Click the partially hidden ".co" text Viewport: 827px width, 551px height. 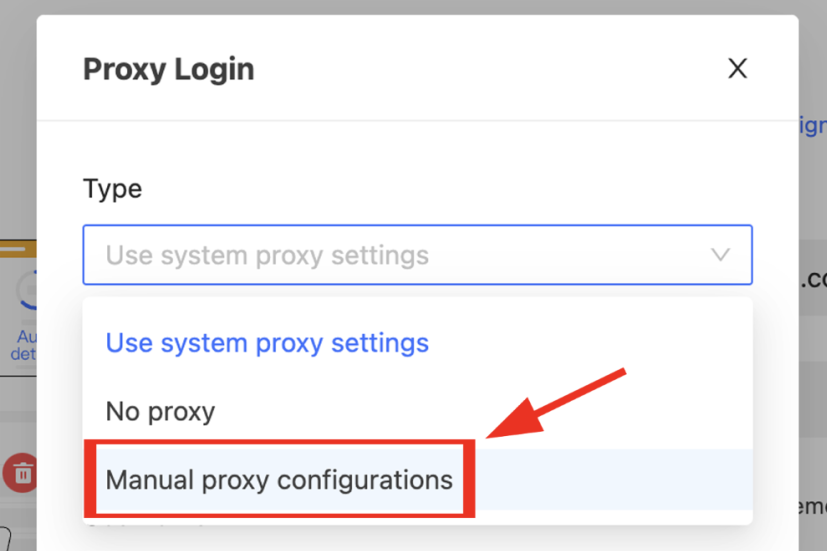point(812,280)
